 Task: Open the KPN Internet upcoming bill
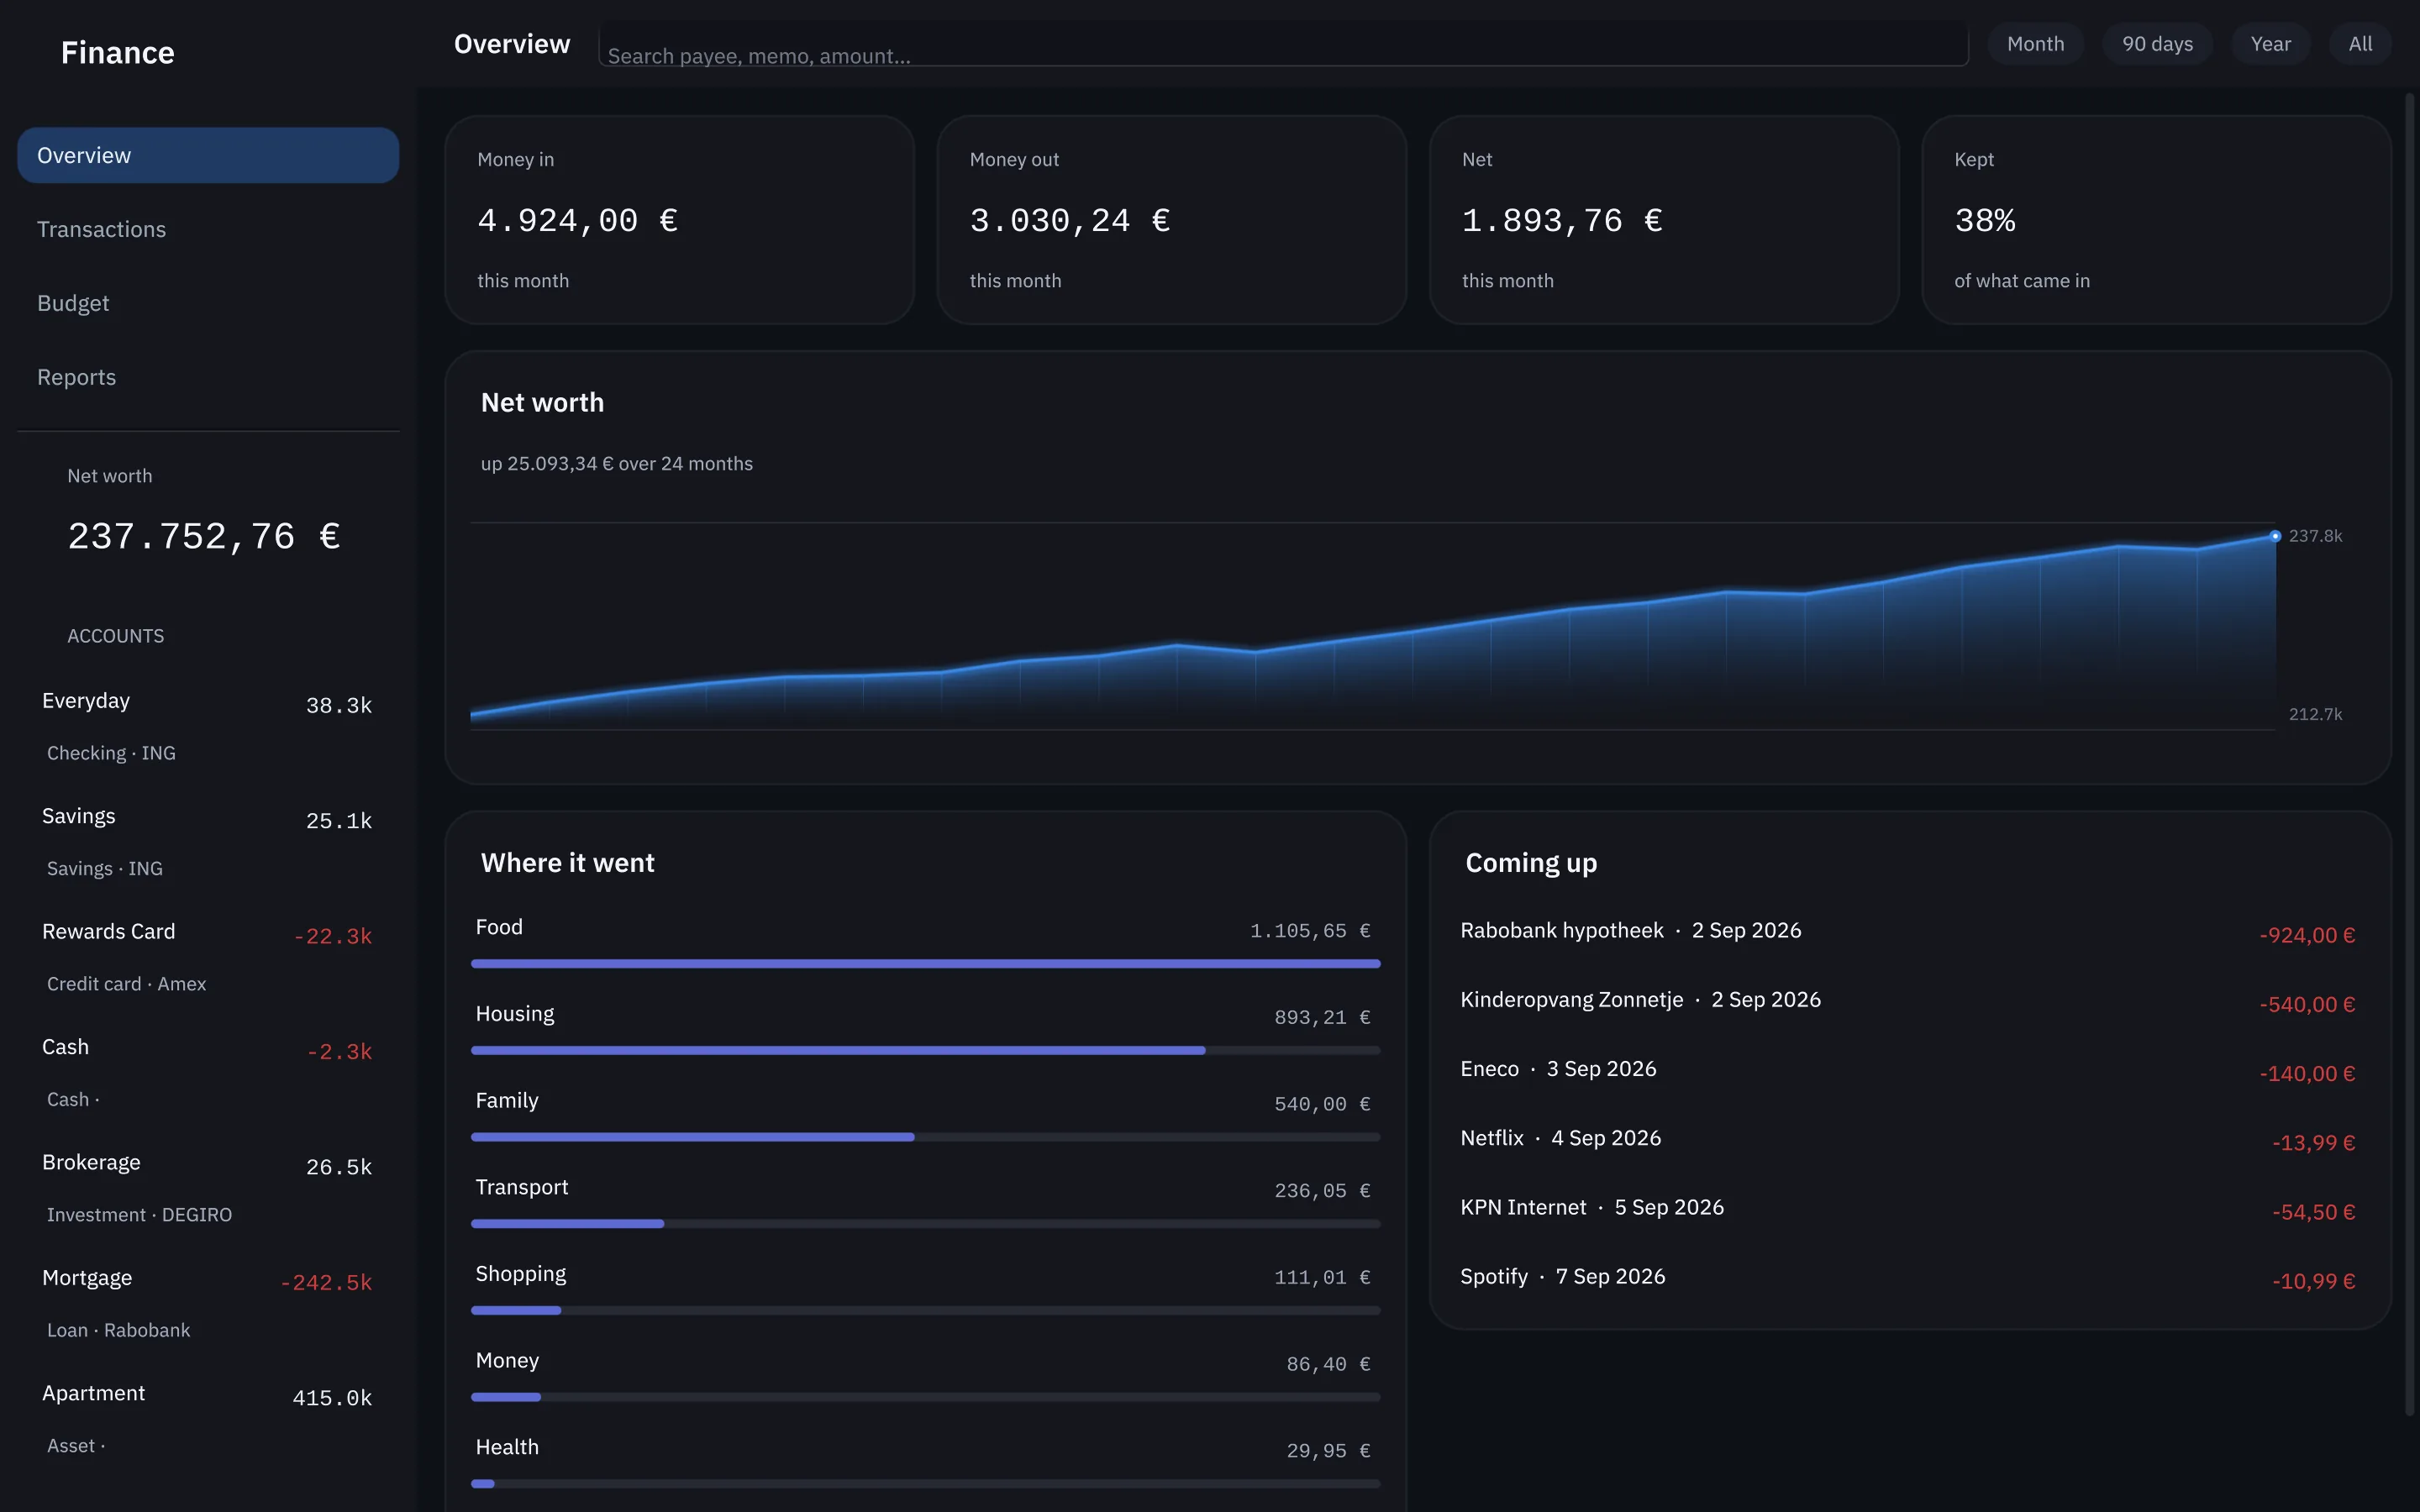(1908, 1208)
